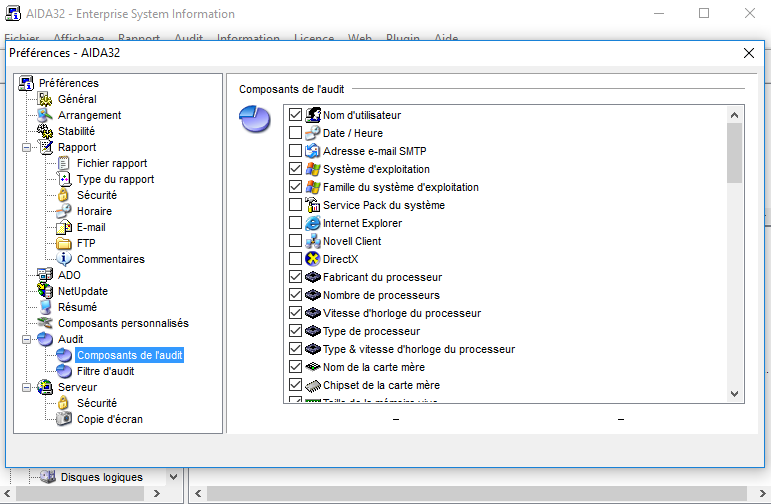Viewport: 771px width, 504px height.
Task: Click right arrow of right pane horizontal scrollbar
Action: pyautogui.click(x=763, y=493)
